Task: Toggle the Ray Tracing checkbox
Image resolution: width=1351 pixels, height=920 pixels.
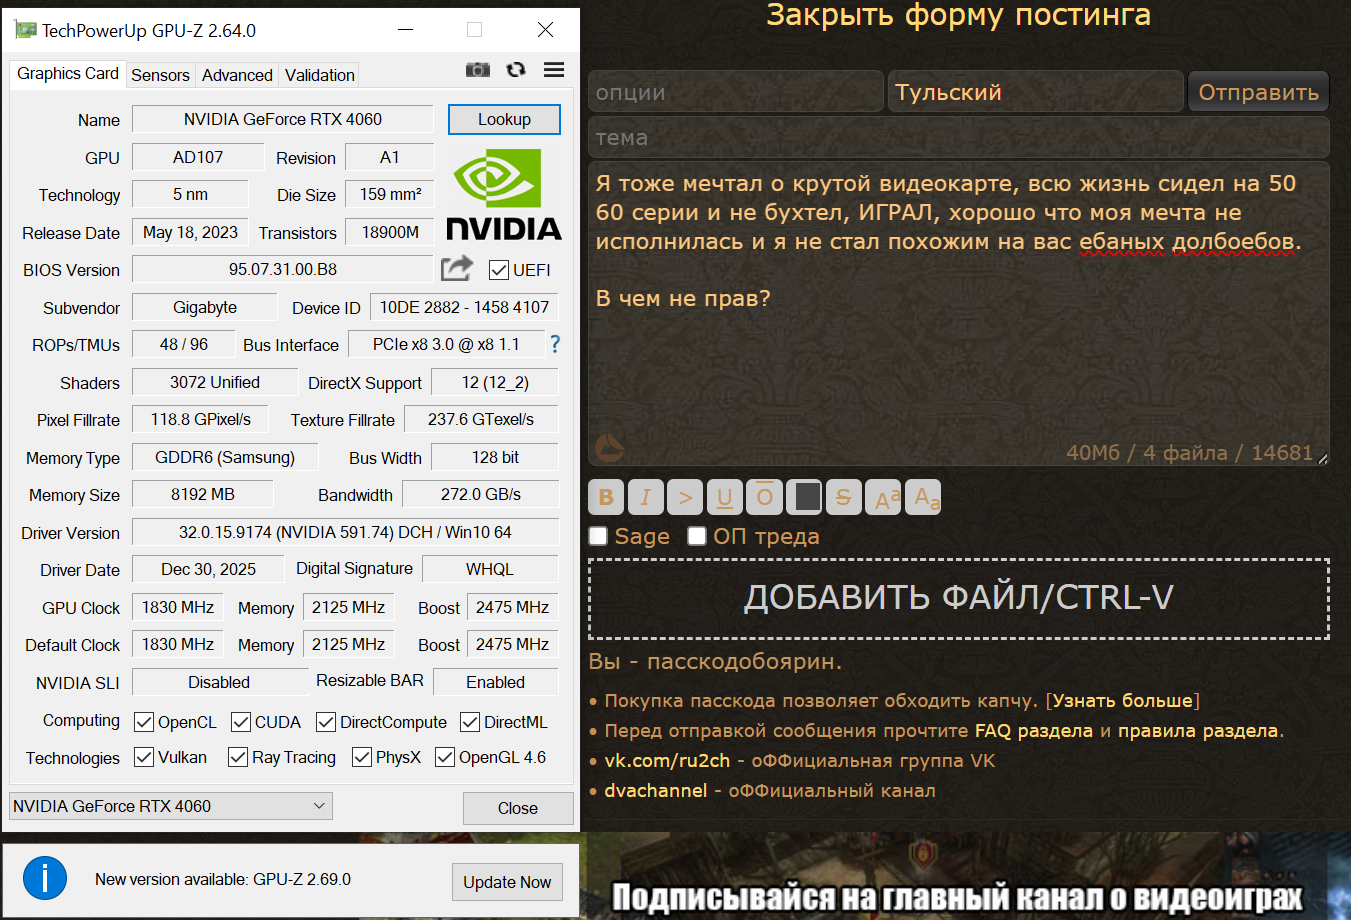Action: (238, 757)
